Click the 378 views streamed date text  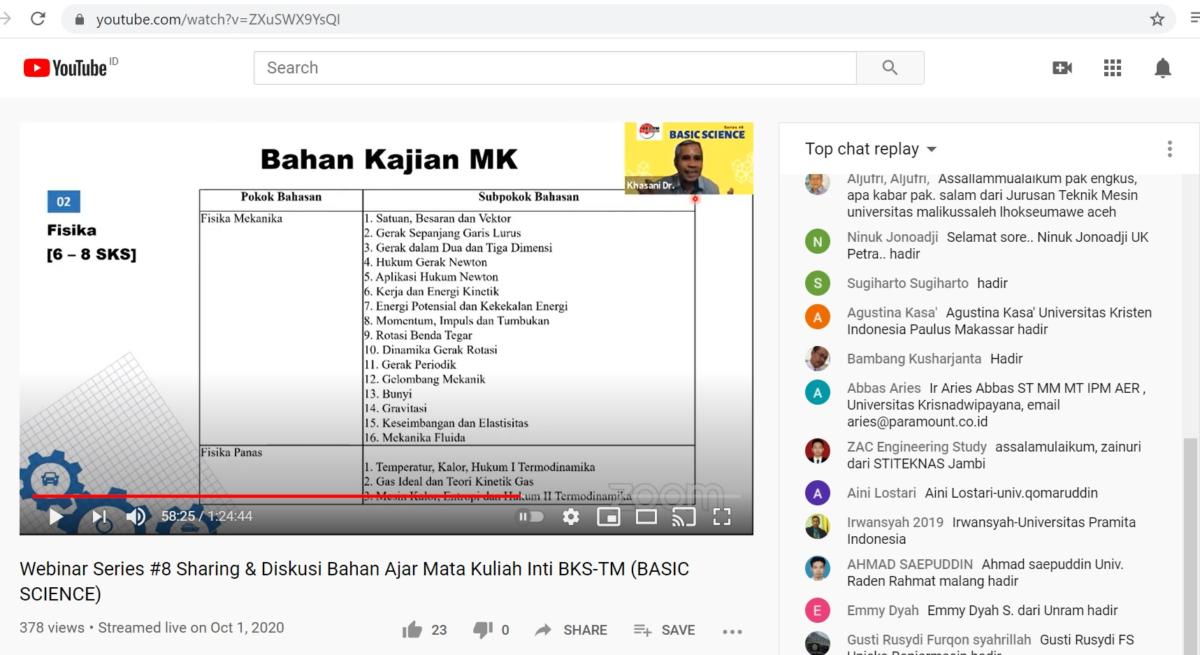pyautogui.click(x=152, y=628)
